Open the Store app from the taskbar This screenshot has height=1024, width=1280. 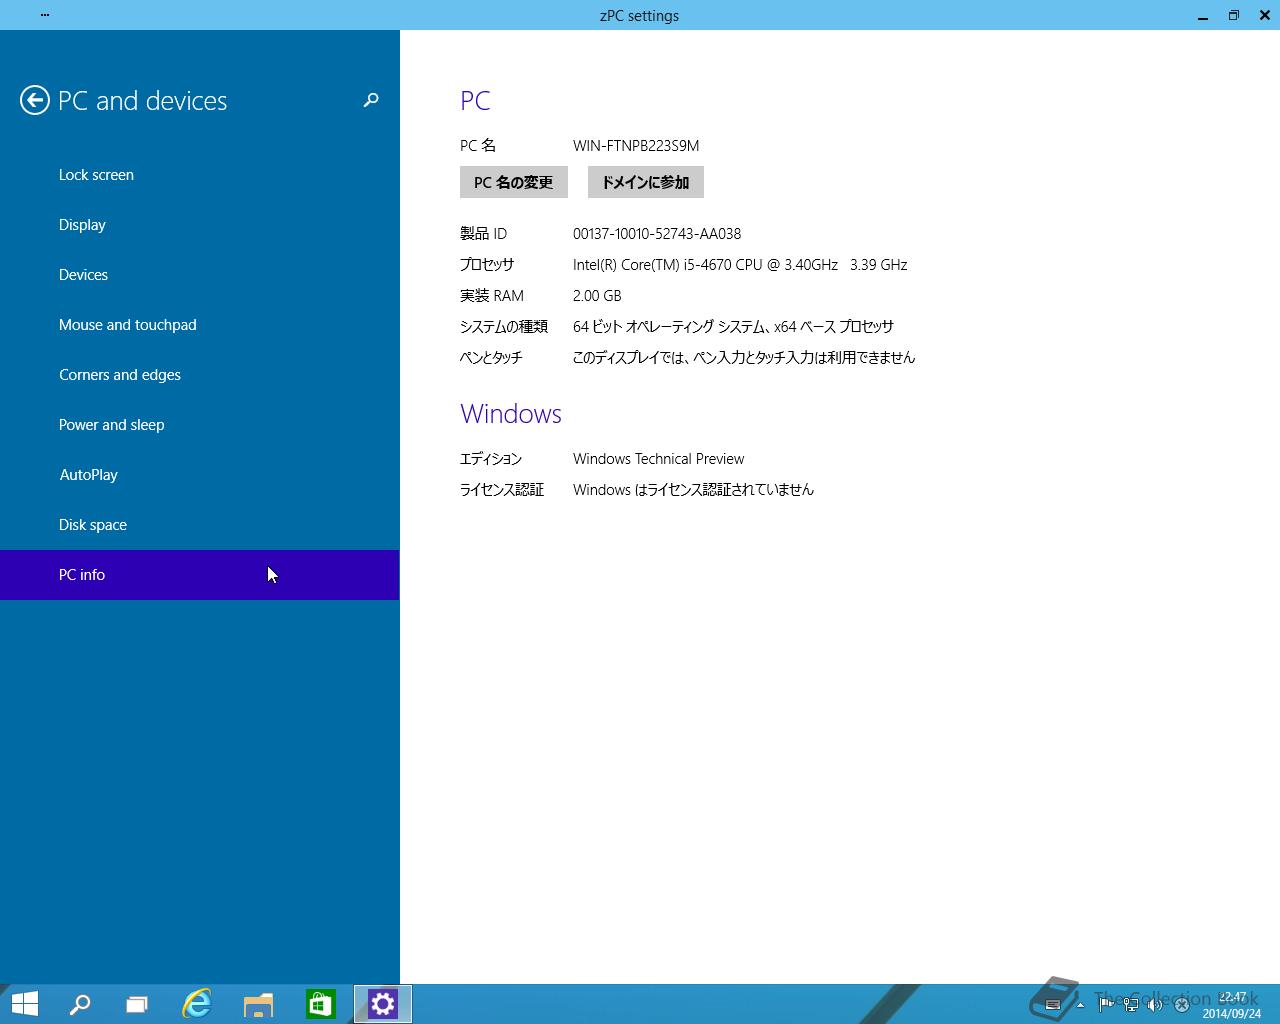pyautogui.click(x=321, y=1004)
